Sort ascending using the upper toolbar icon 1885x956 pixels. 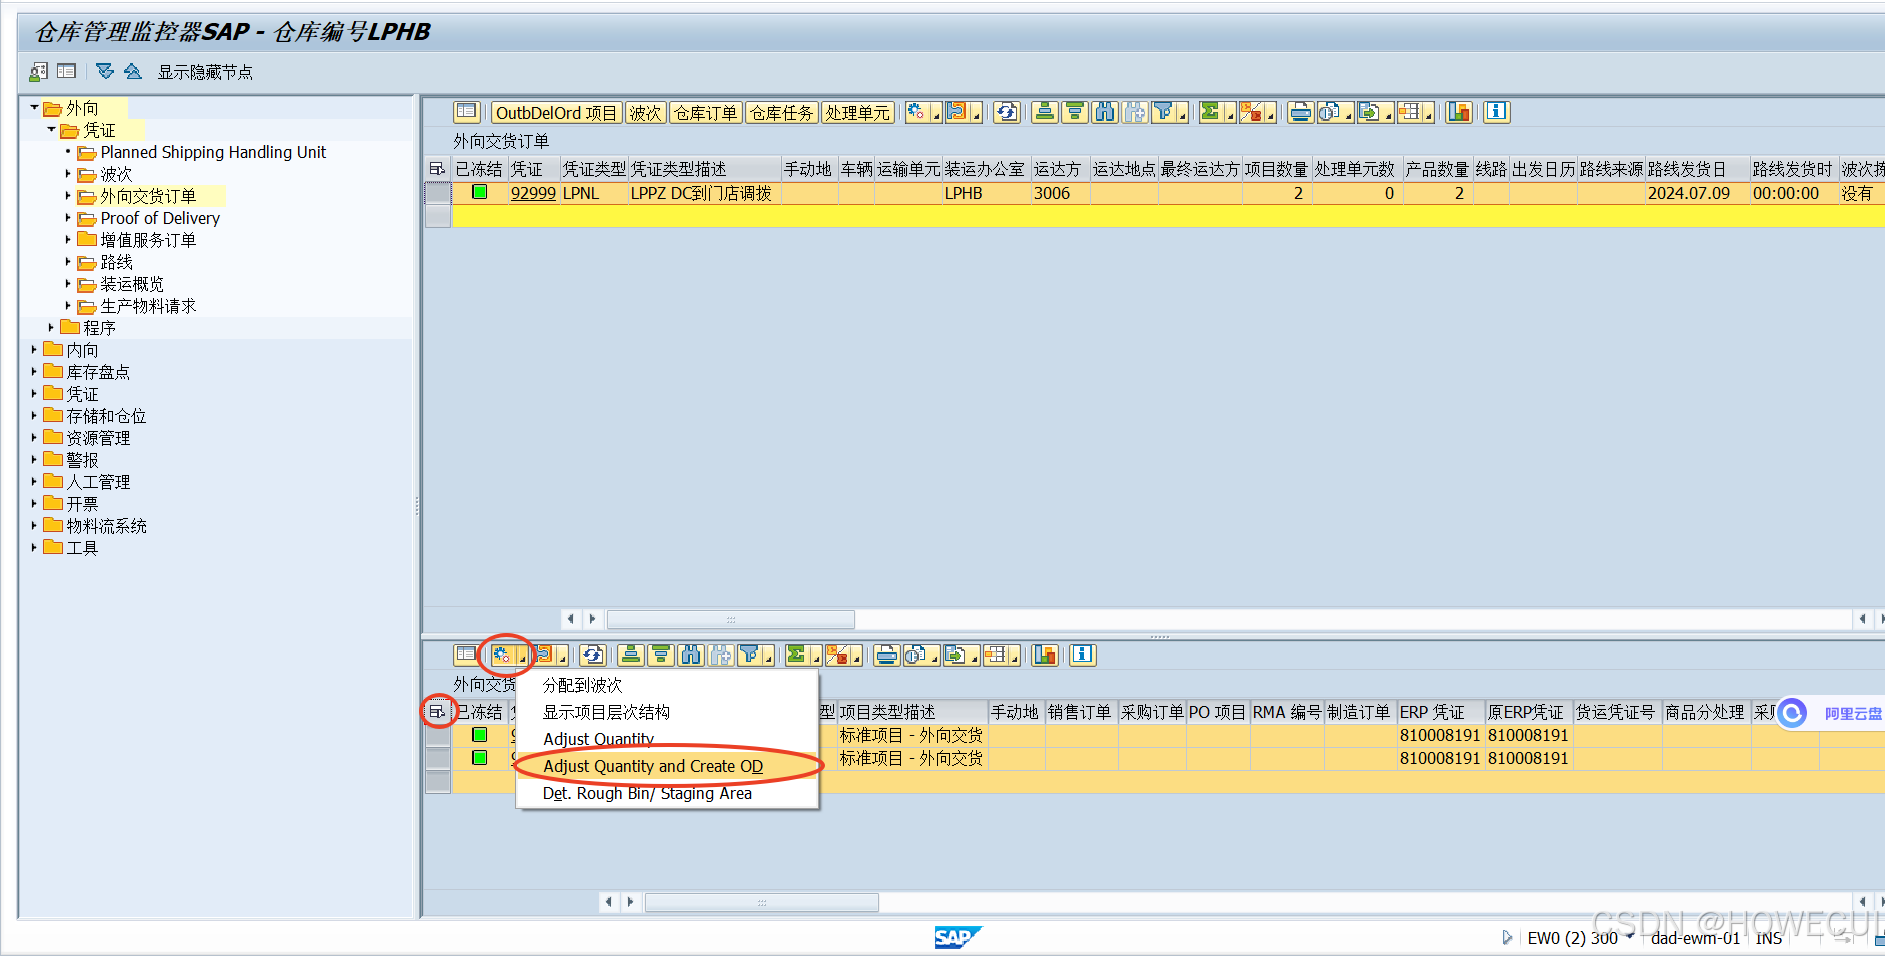pos(1045,112)
